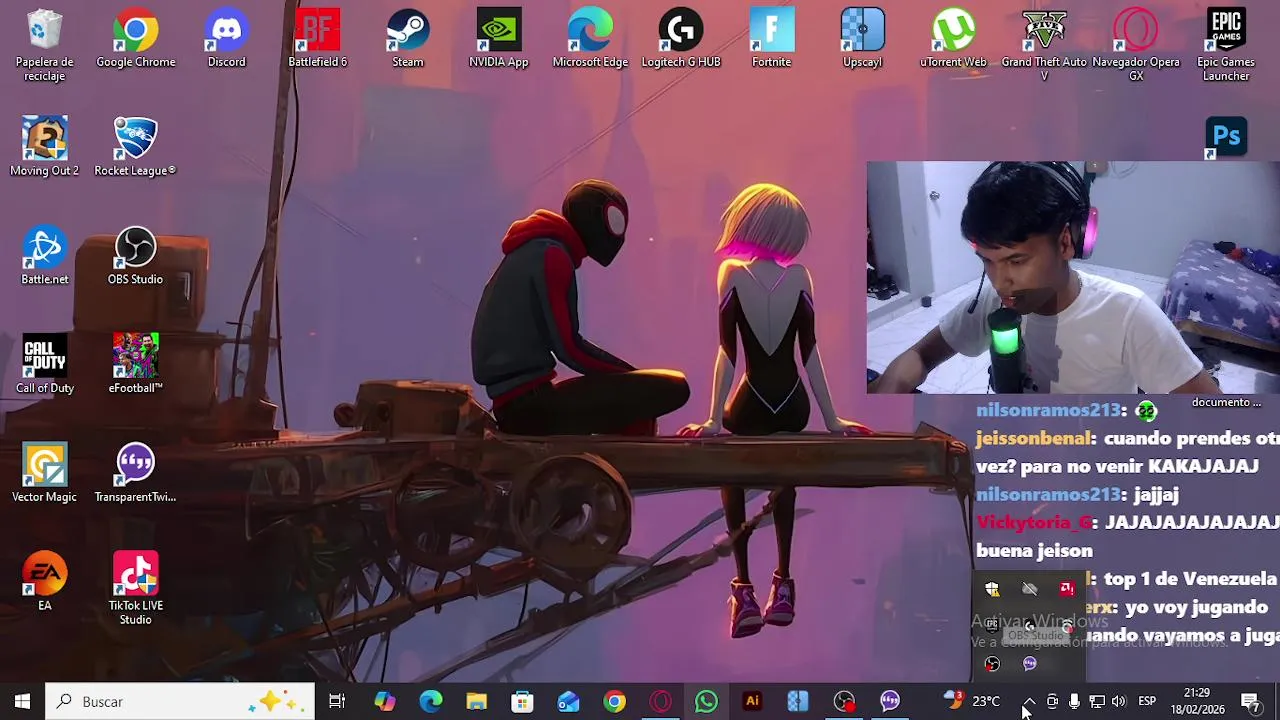Screen dimensions: 1280x720
Task: Select the OBS Studio desktop icon
Action: coord(135,256)
